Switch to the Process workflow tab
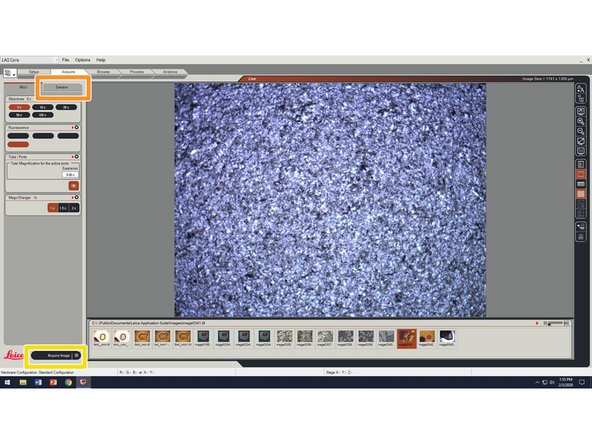 (x=137, y=72)
